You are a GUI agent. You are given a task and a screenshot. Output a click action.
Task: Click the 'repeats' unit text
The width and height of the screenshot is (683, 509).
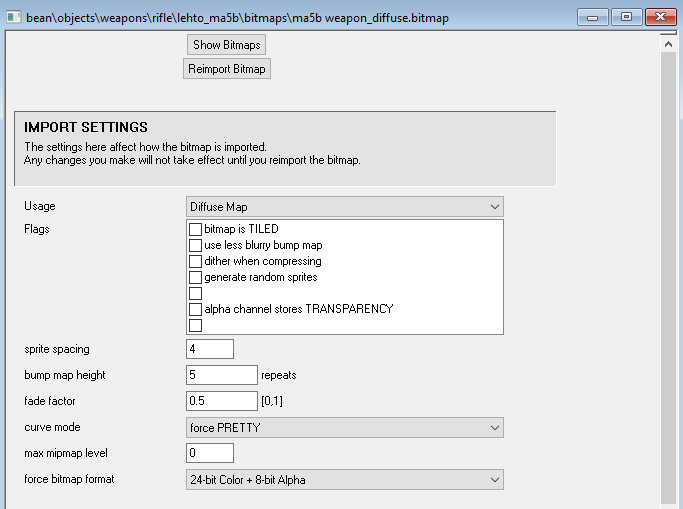tap(279, 375)
